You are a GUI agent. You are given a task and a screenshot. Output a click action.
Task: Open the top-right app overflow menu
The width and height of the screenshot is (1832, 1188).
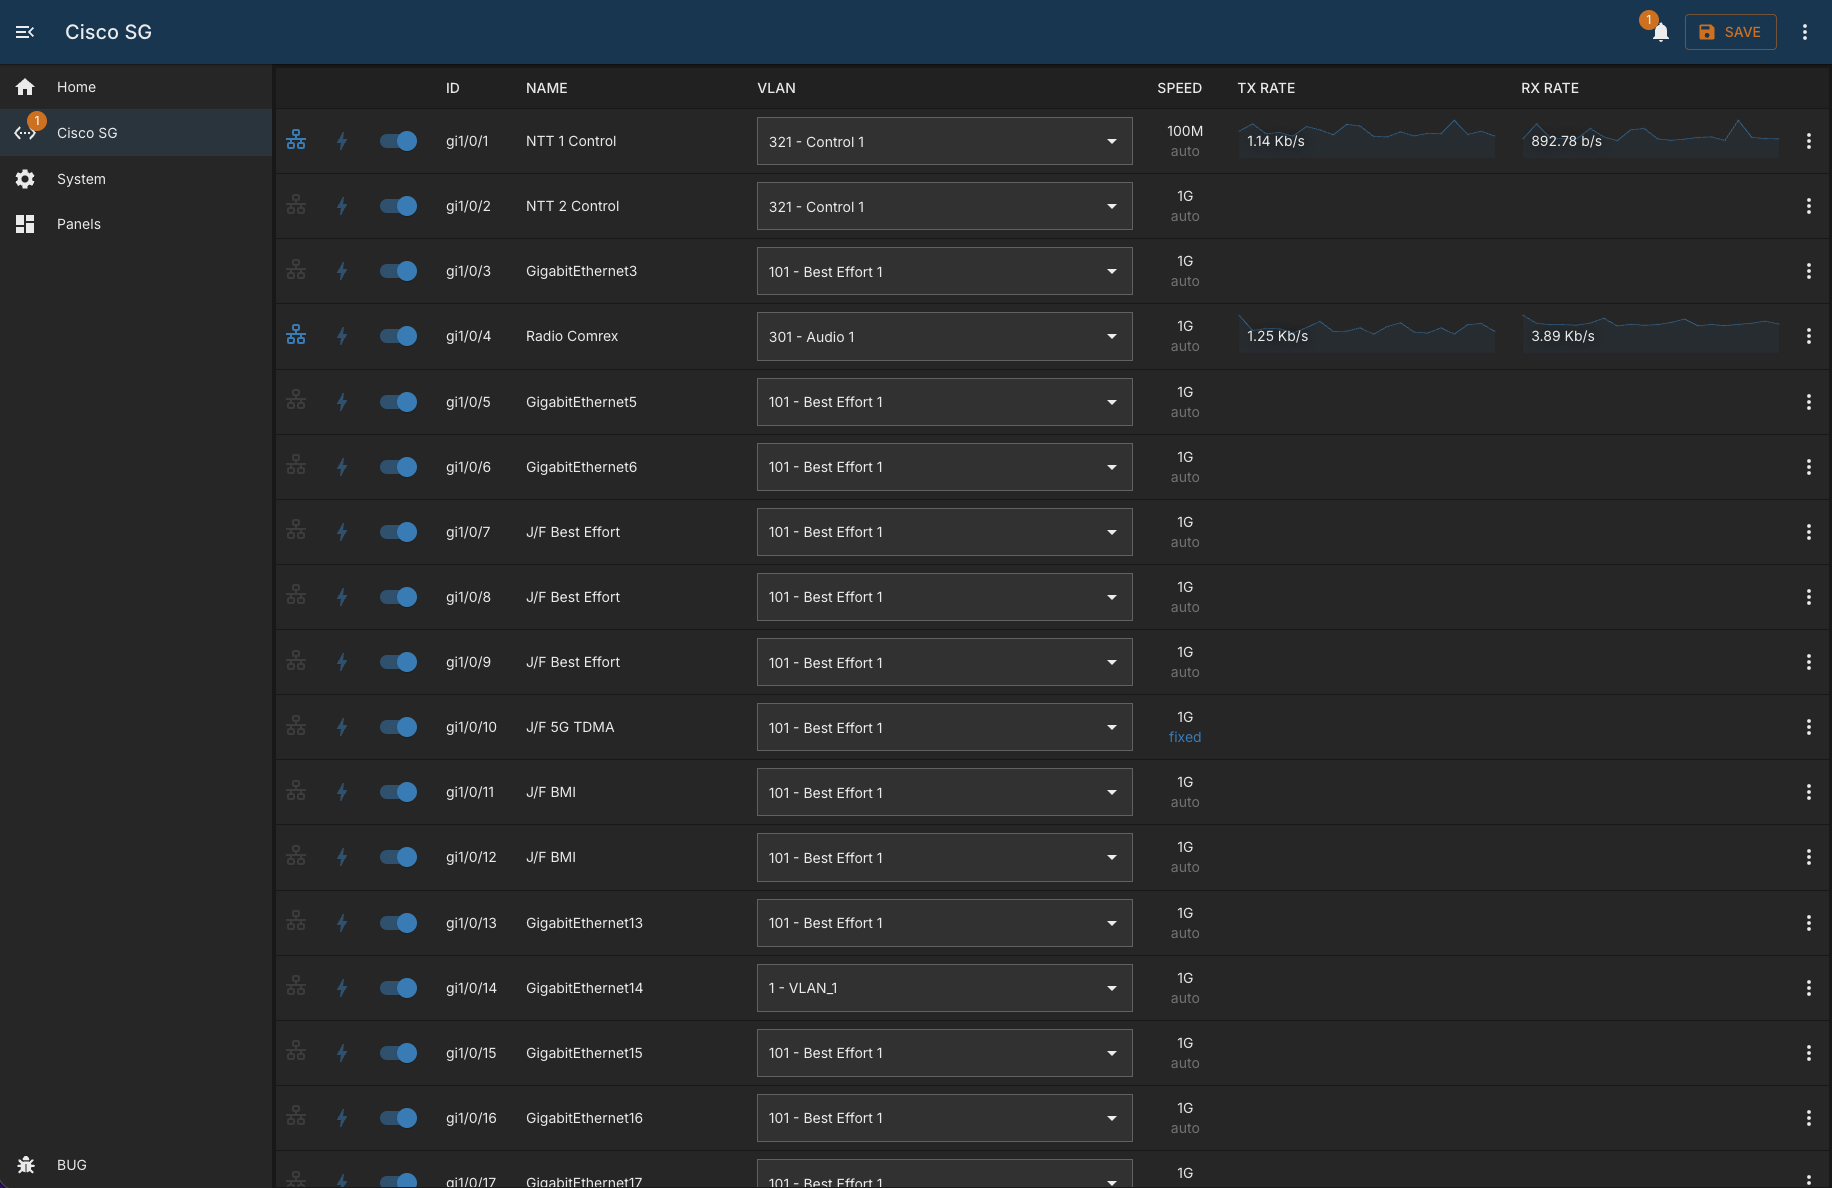1805,32
